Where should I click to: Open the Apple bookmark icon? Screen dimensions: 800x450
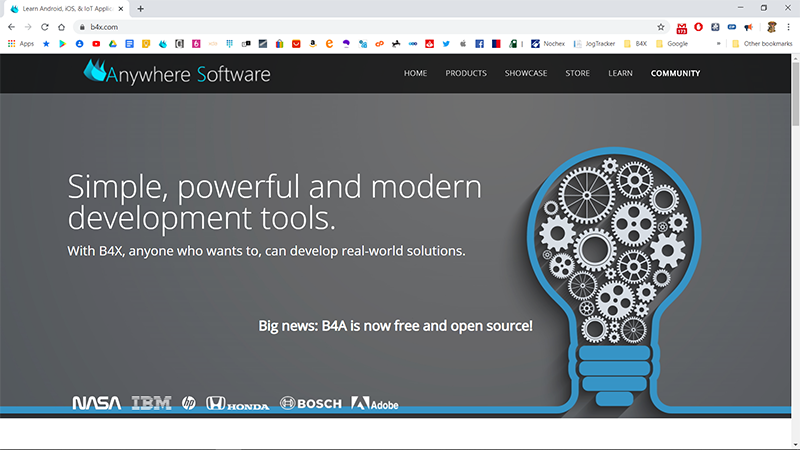pos(463,44)
